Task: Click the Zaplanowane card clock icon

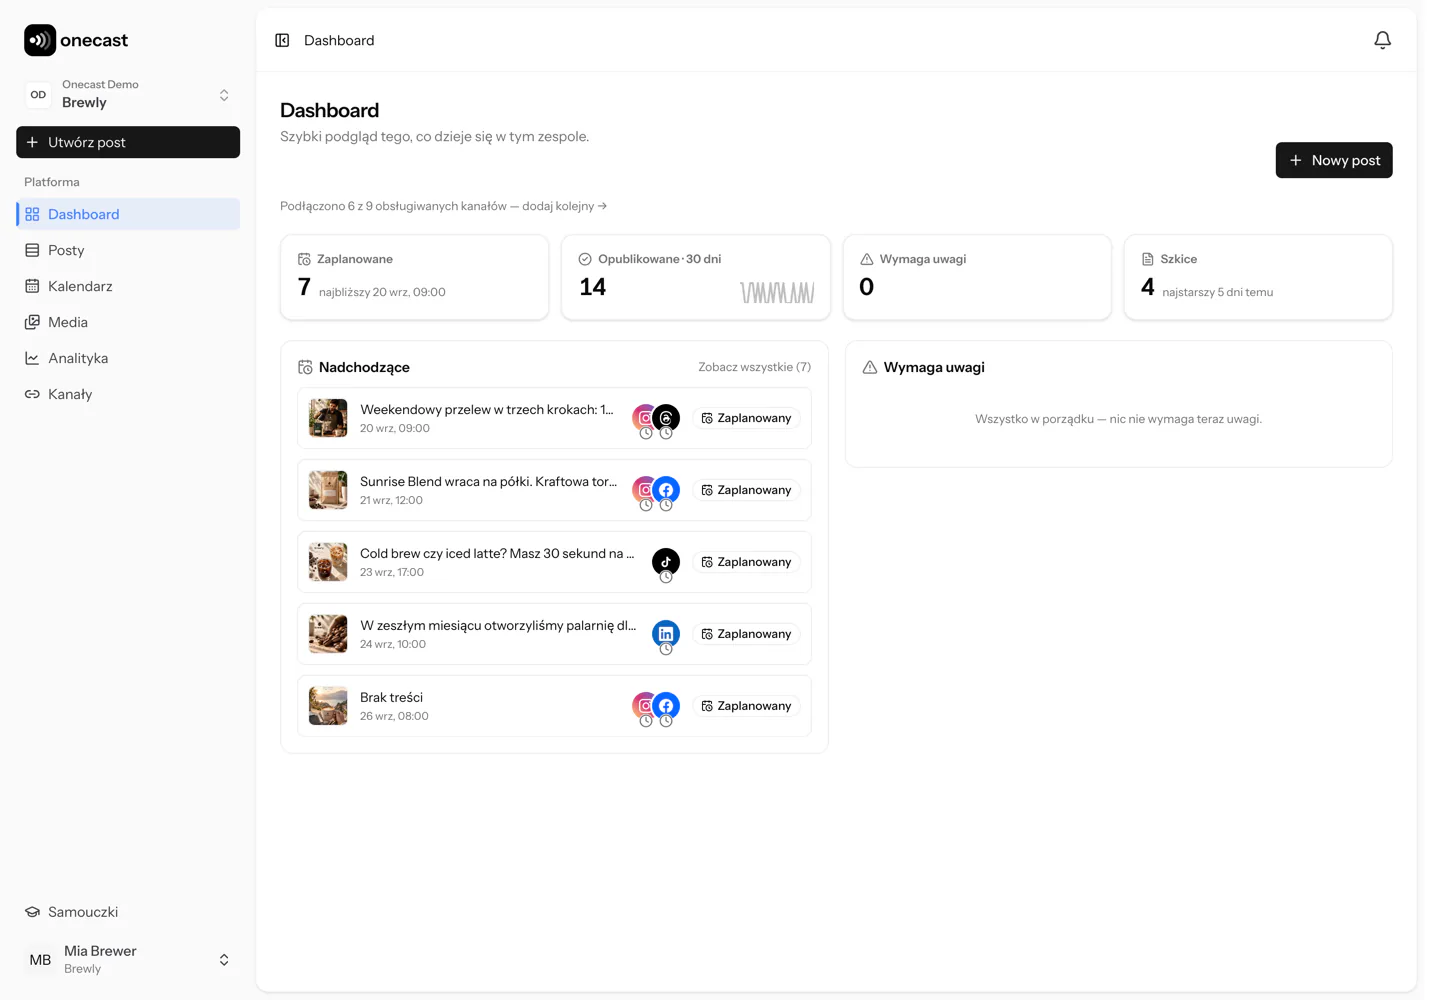Action: click(x=304, y=259)
